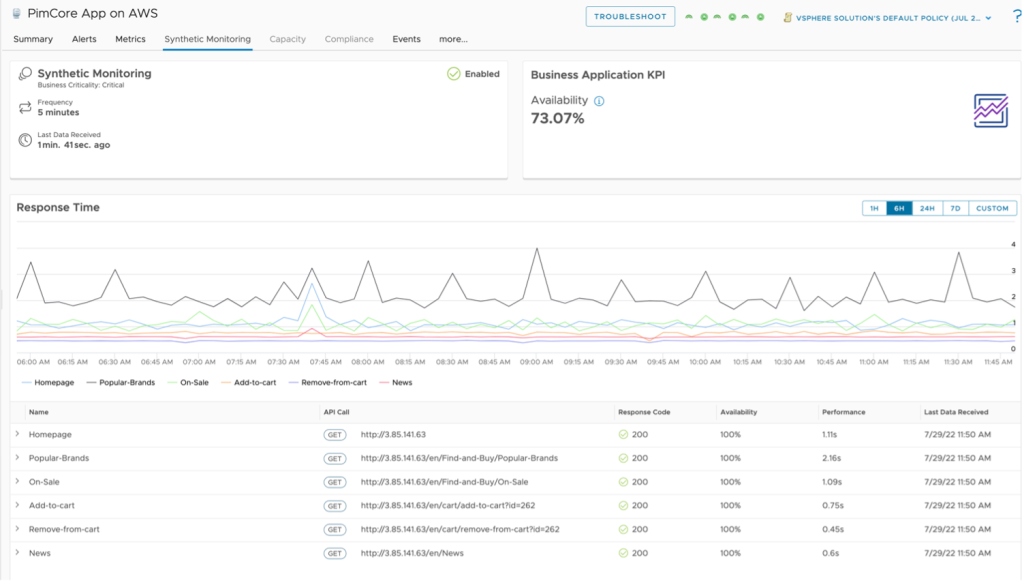The height and width of the screenshot is (583, 1024).
Task: Click the GET badge in News row
Action: tap(334, 554)
